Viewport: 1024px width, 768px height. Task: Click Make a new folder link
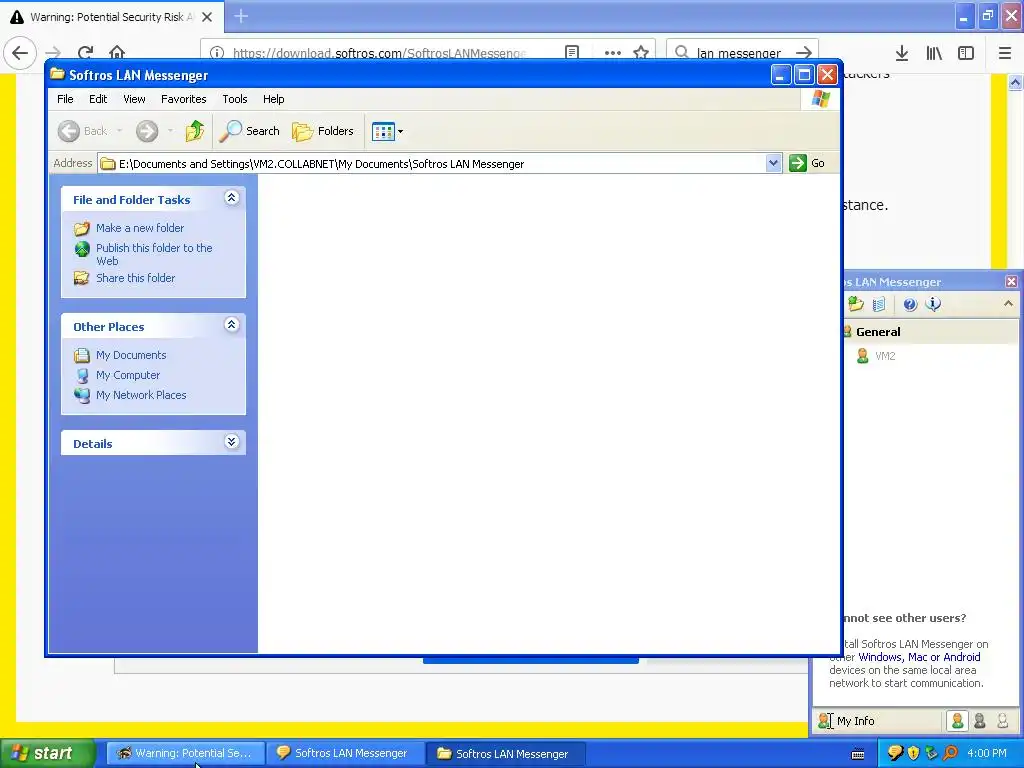140,228
